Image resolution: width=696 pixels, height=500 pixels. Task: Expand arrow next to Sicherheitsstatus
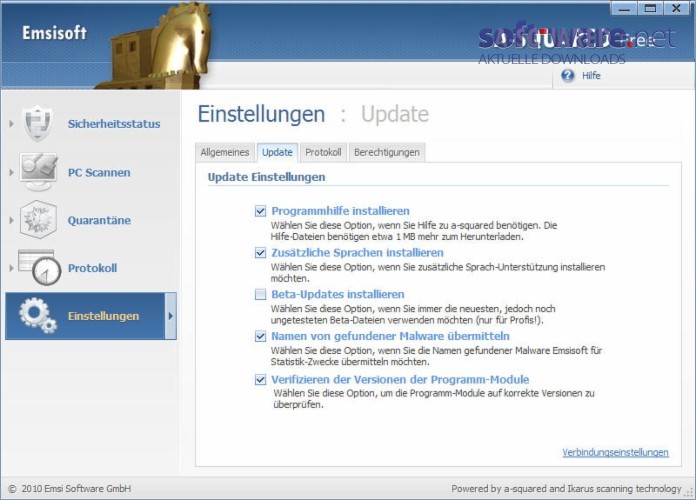click(x=11, y=124)
